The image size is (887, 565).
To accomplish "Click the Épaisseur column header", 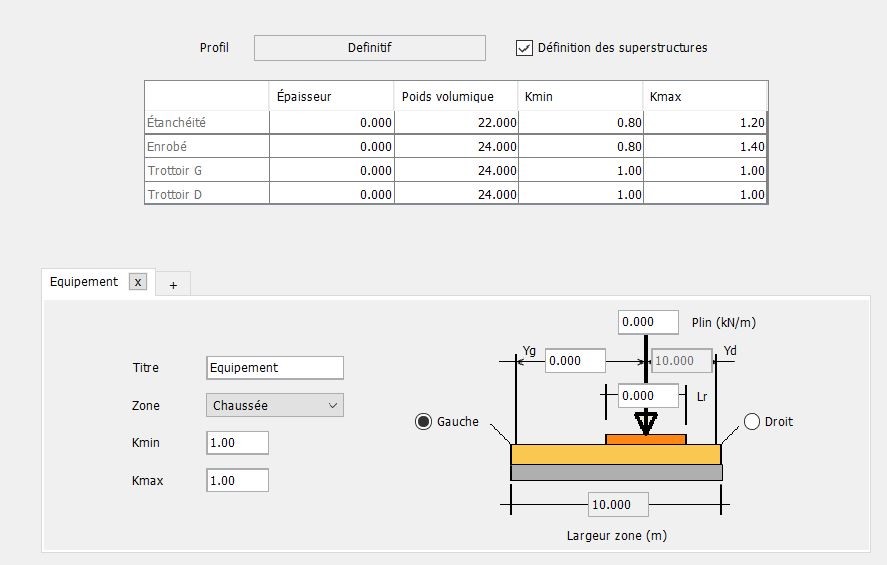I will tap(331, 96).
